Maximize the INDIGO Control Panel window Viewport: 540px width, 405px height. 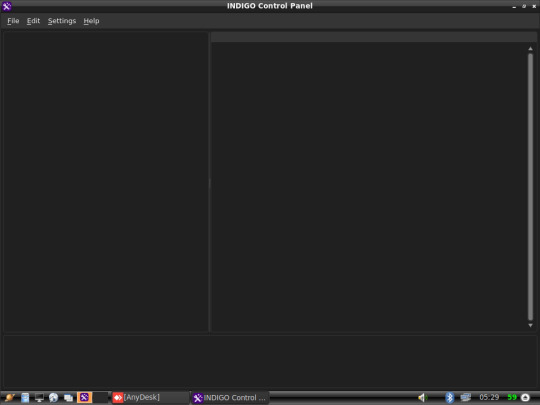(524, 6)
